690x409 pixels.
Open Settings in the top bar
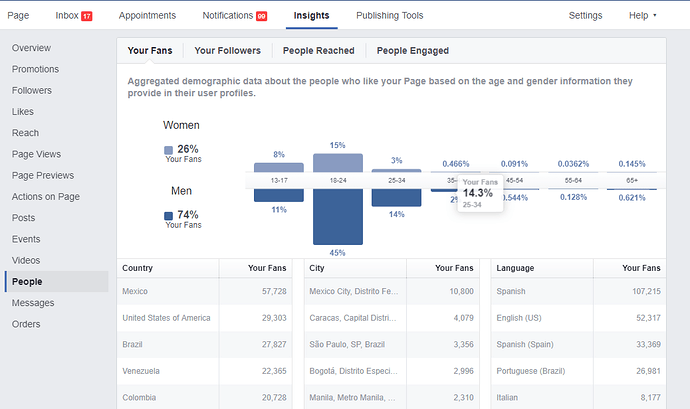pyautogui.click(x=585, y=15)
